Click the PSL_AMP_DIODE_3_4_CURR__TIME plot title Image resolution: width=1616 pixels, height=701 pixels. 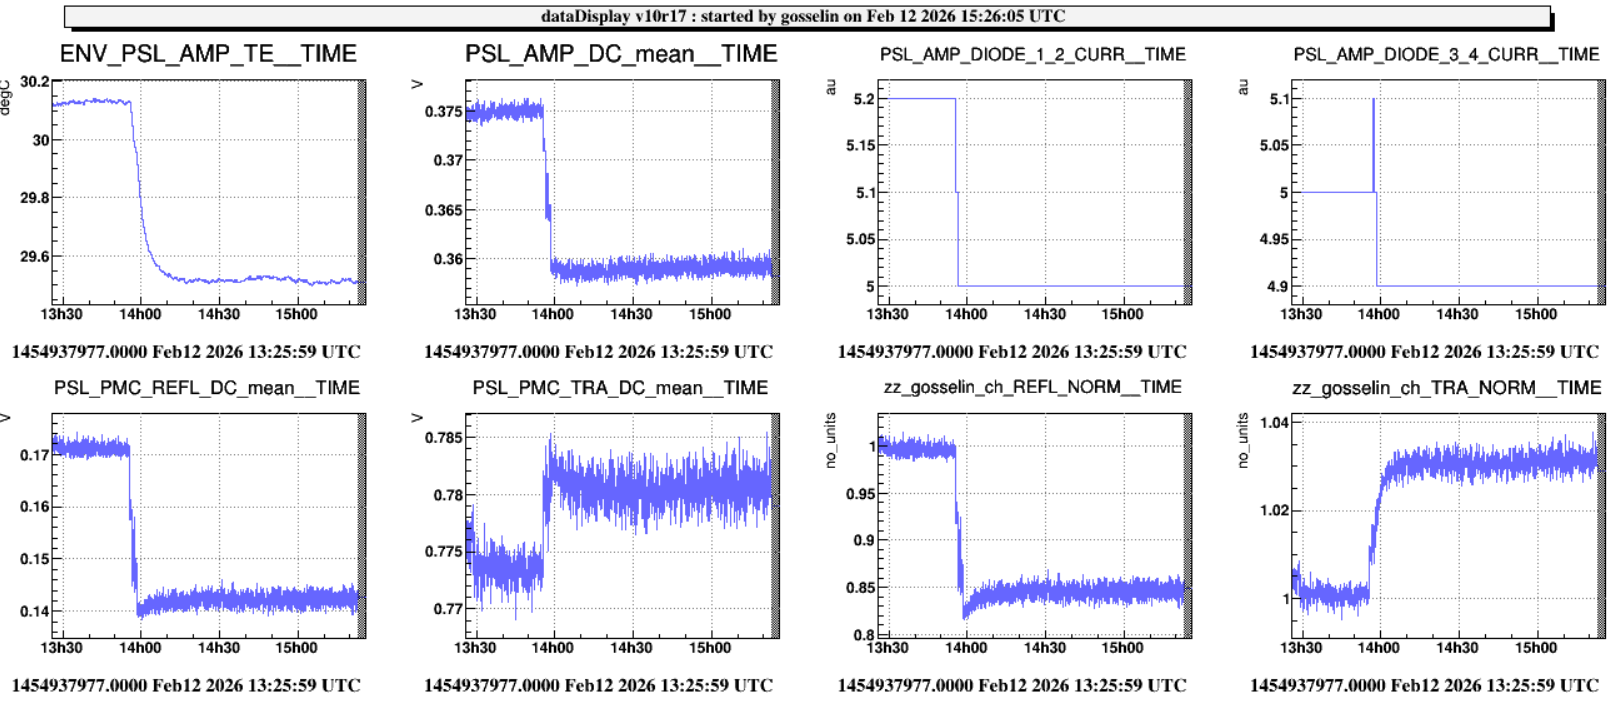tap(1446, 55)
